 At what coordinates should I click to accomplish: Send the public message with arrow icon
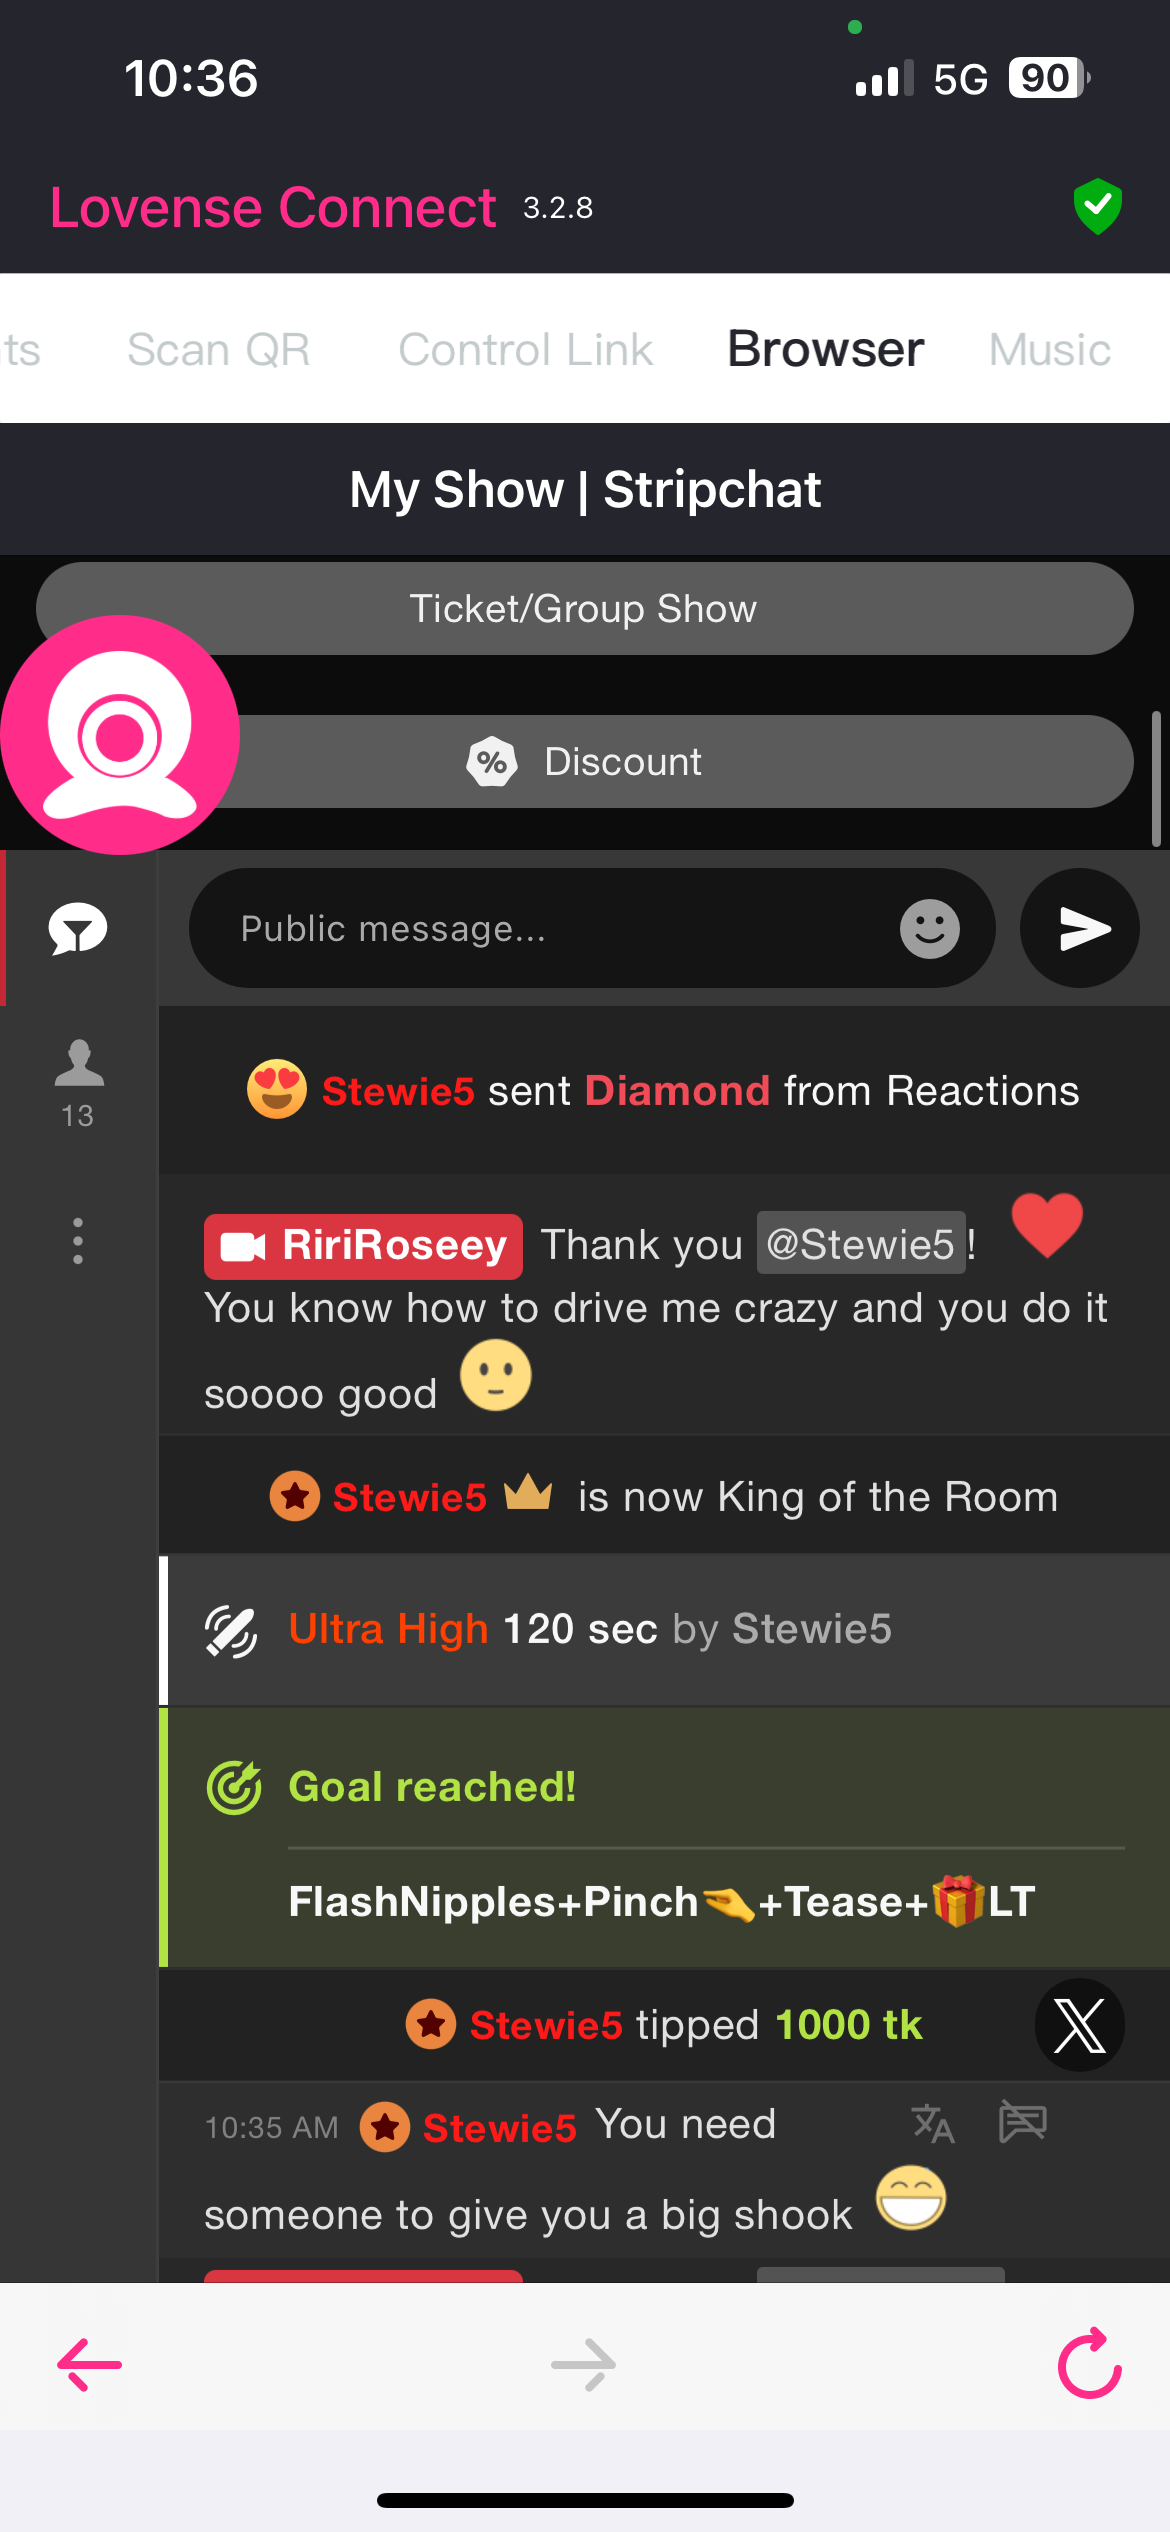pos(1080,928)
